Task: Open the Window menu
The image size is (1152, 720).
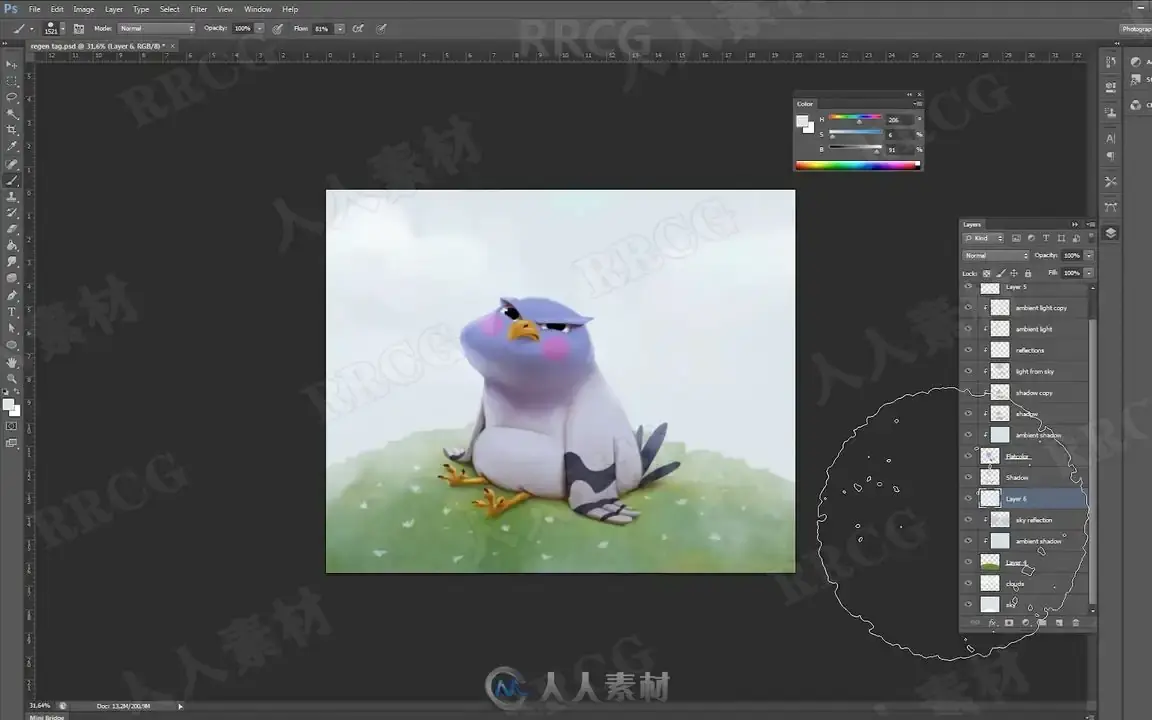Action: (x=257, y=10)
